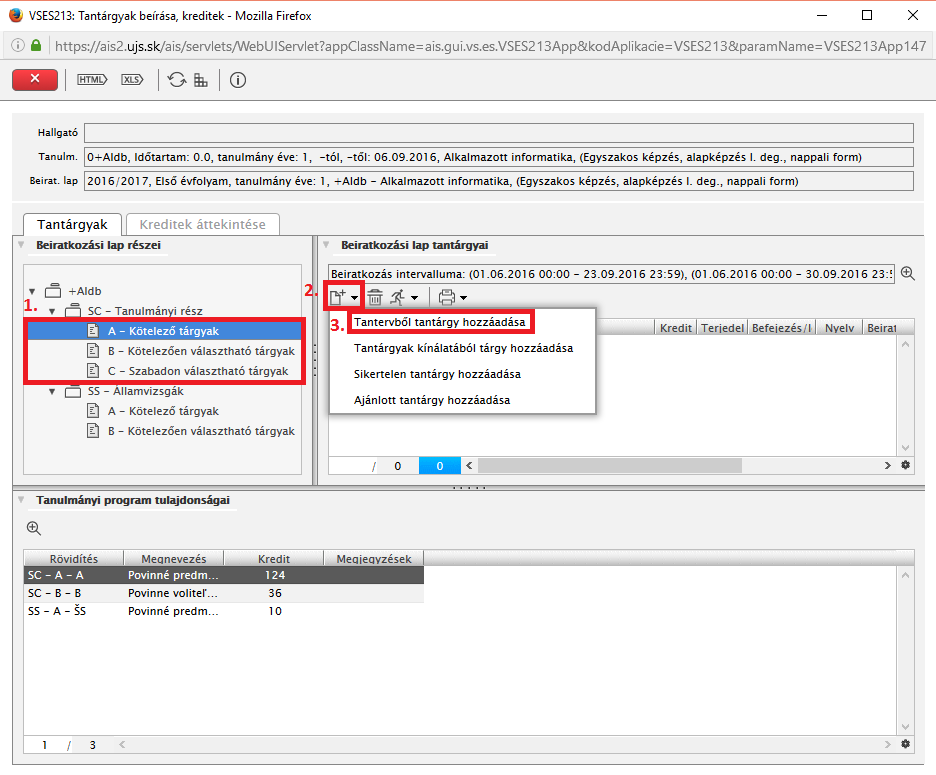Image resolution: width=936 pixels, height=775 pixels.
Task: Click magnifier in Tanulmányi program panel
Action: (33, 528)
